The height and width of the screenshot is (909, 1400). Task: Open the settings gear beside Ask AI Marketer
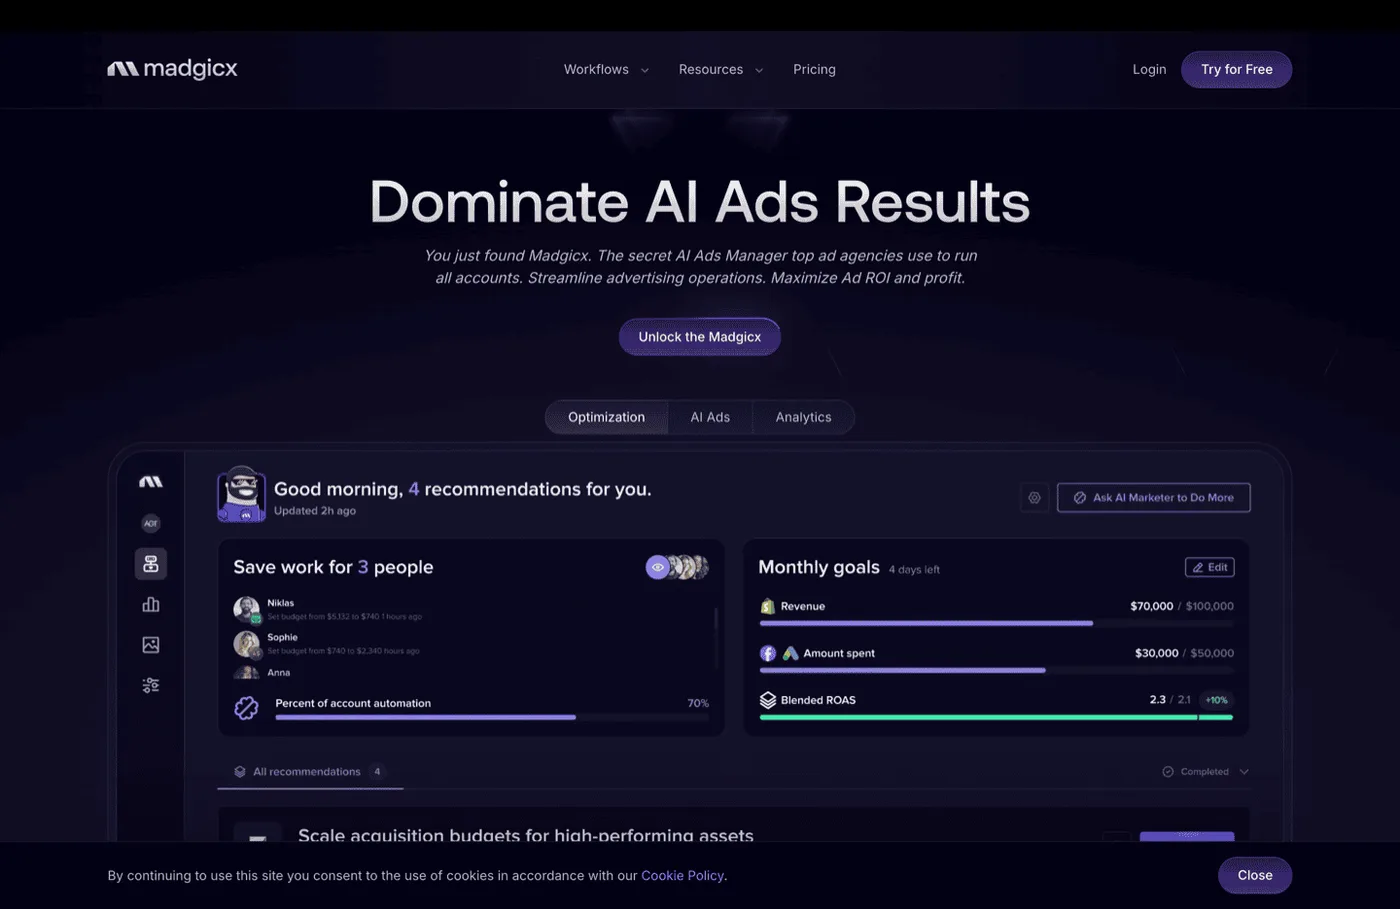pos(1034,497)
